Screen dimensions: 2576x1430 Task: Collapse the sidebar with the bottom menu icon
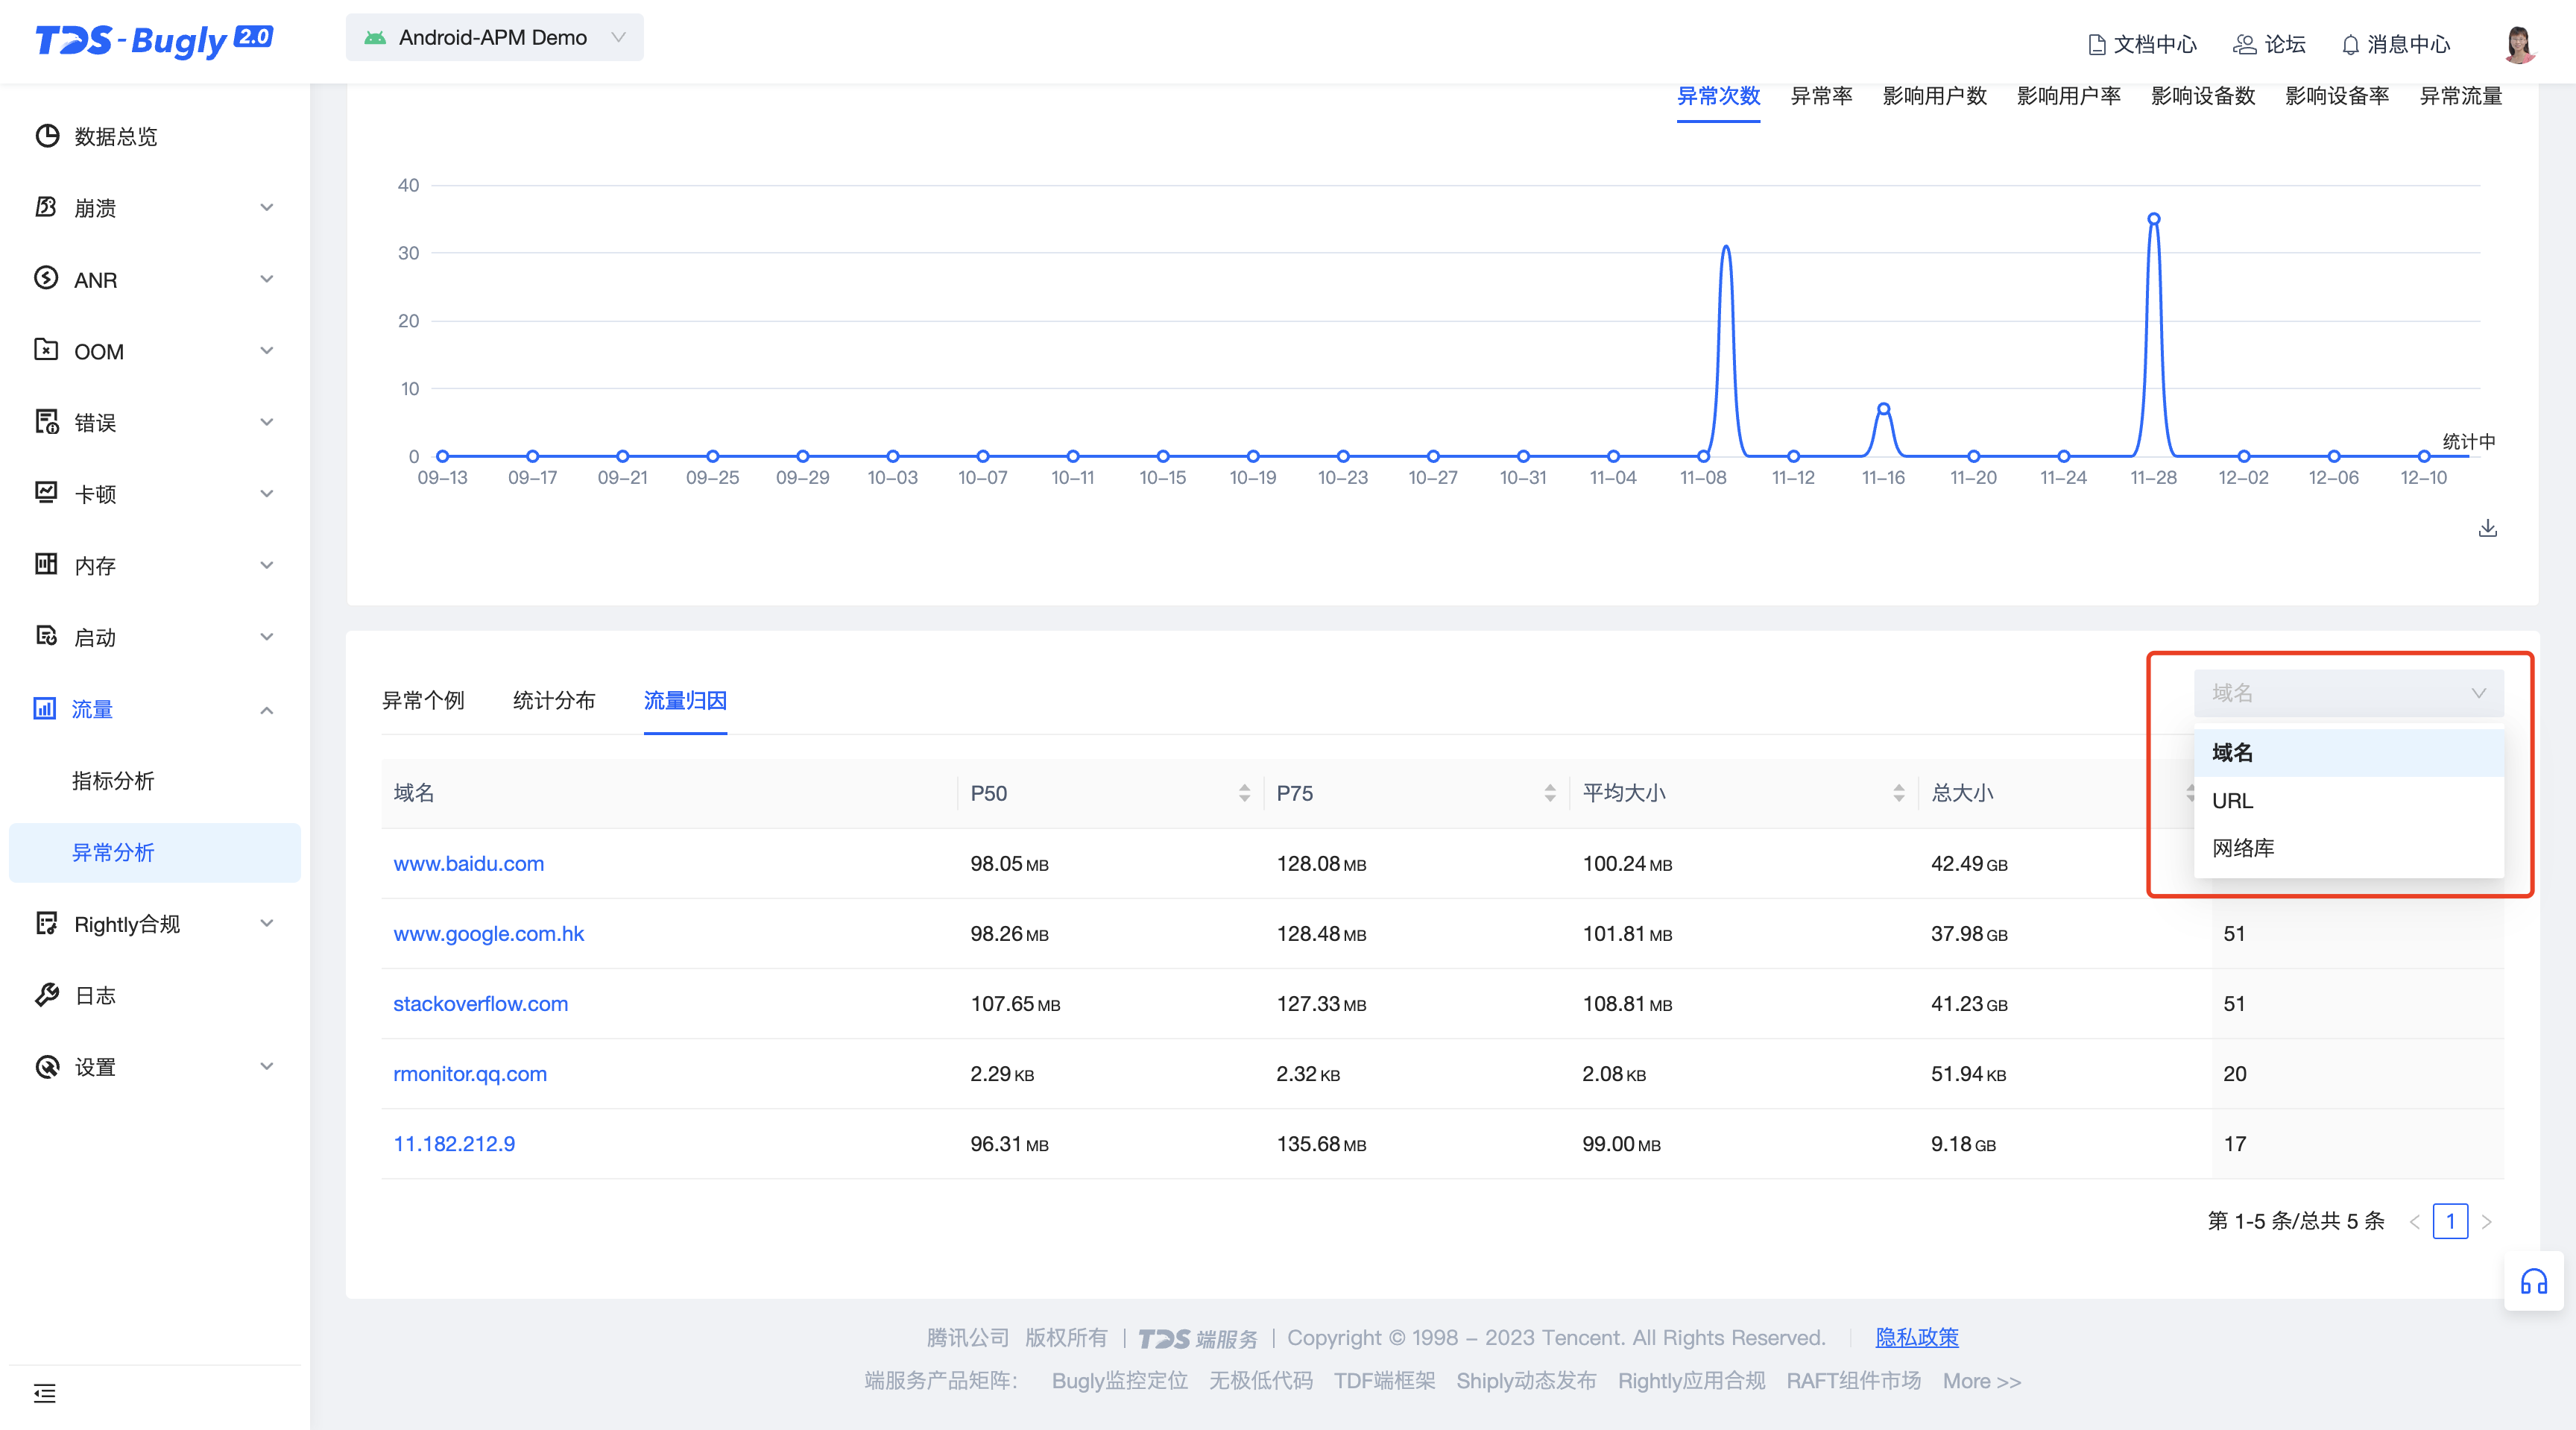(44, 1393)
